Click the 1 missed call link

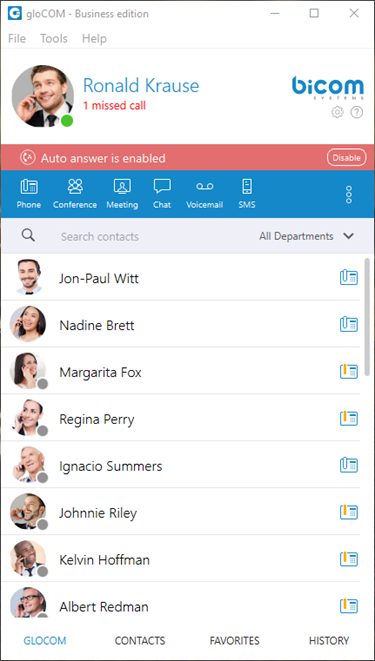point(114,105)
